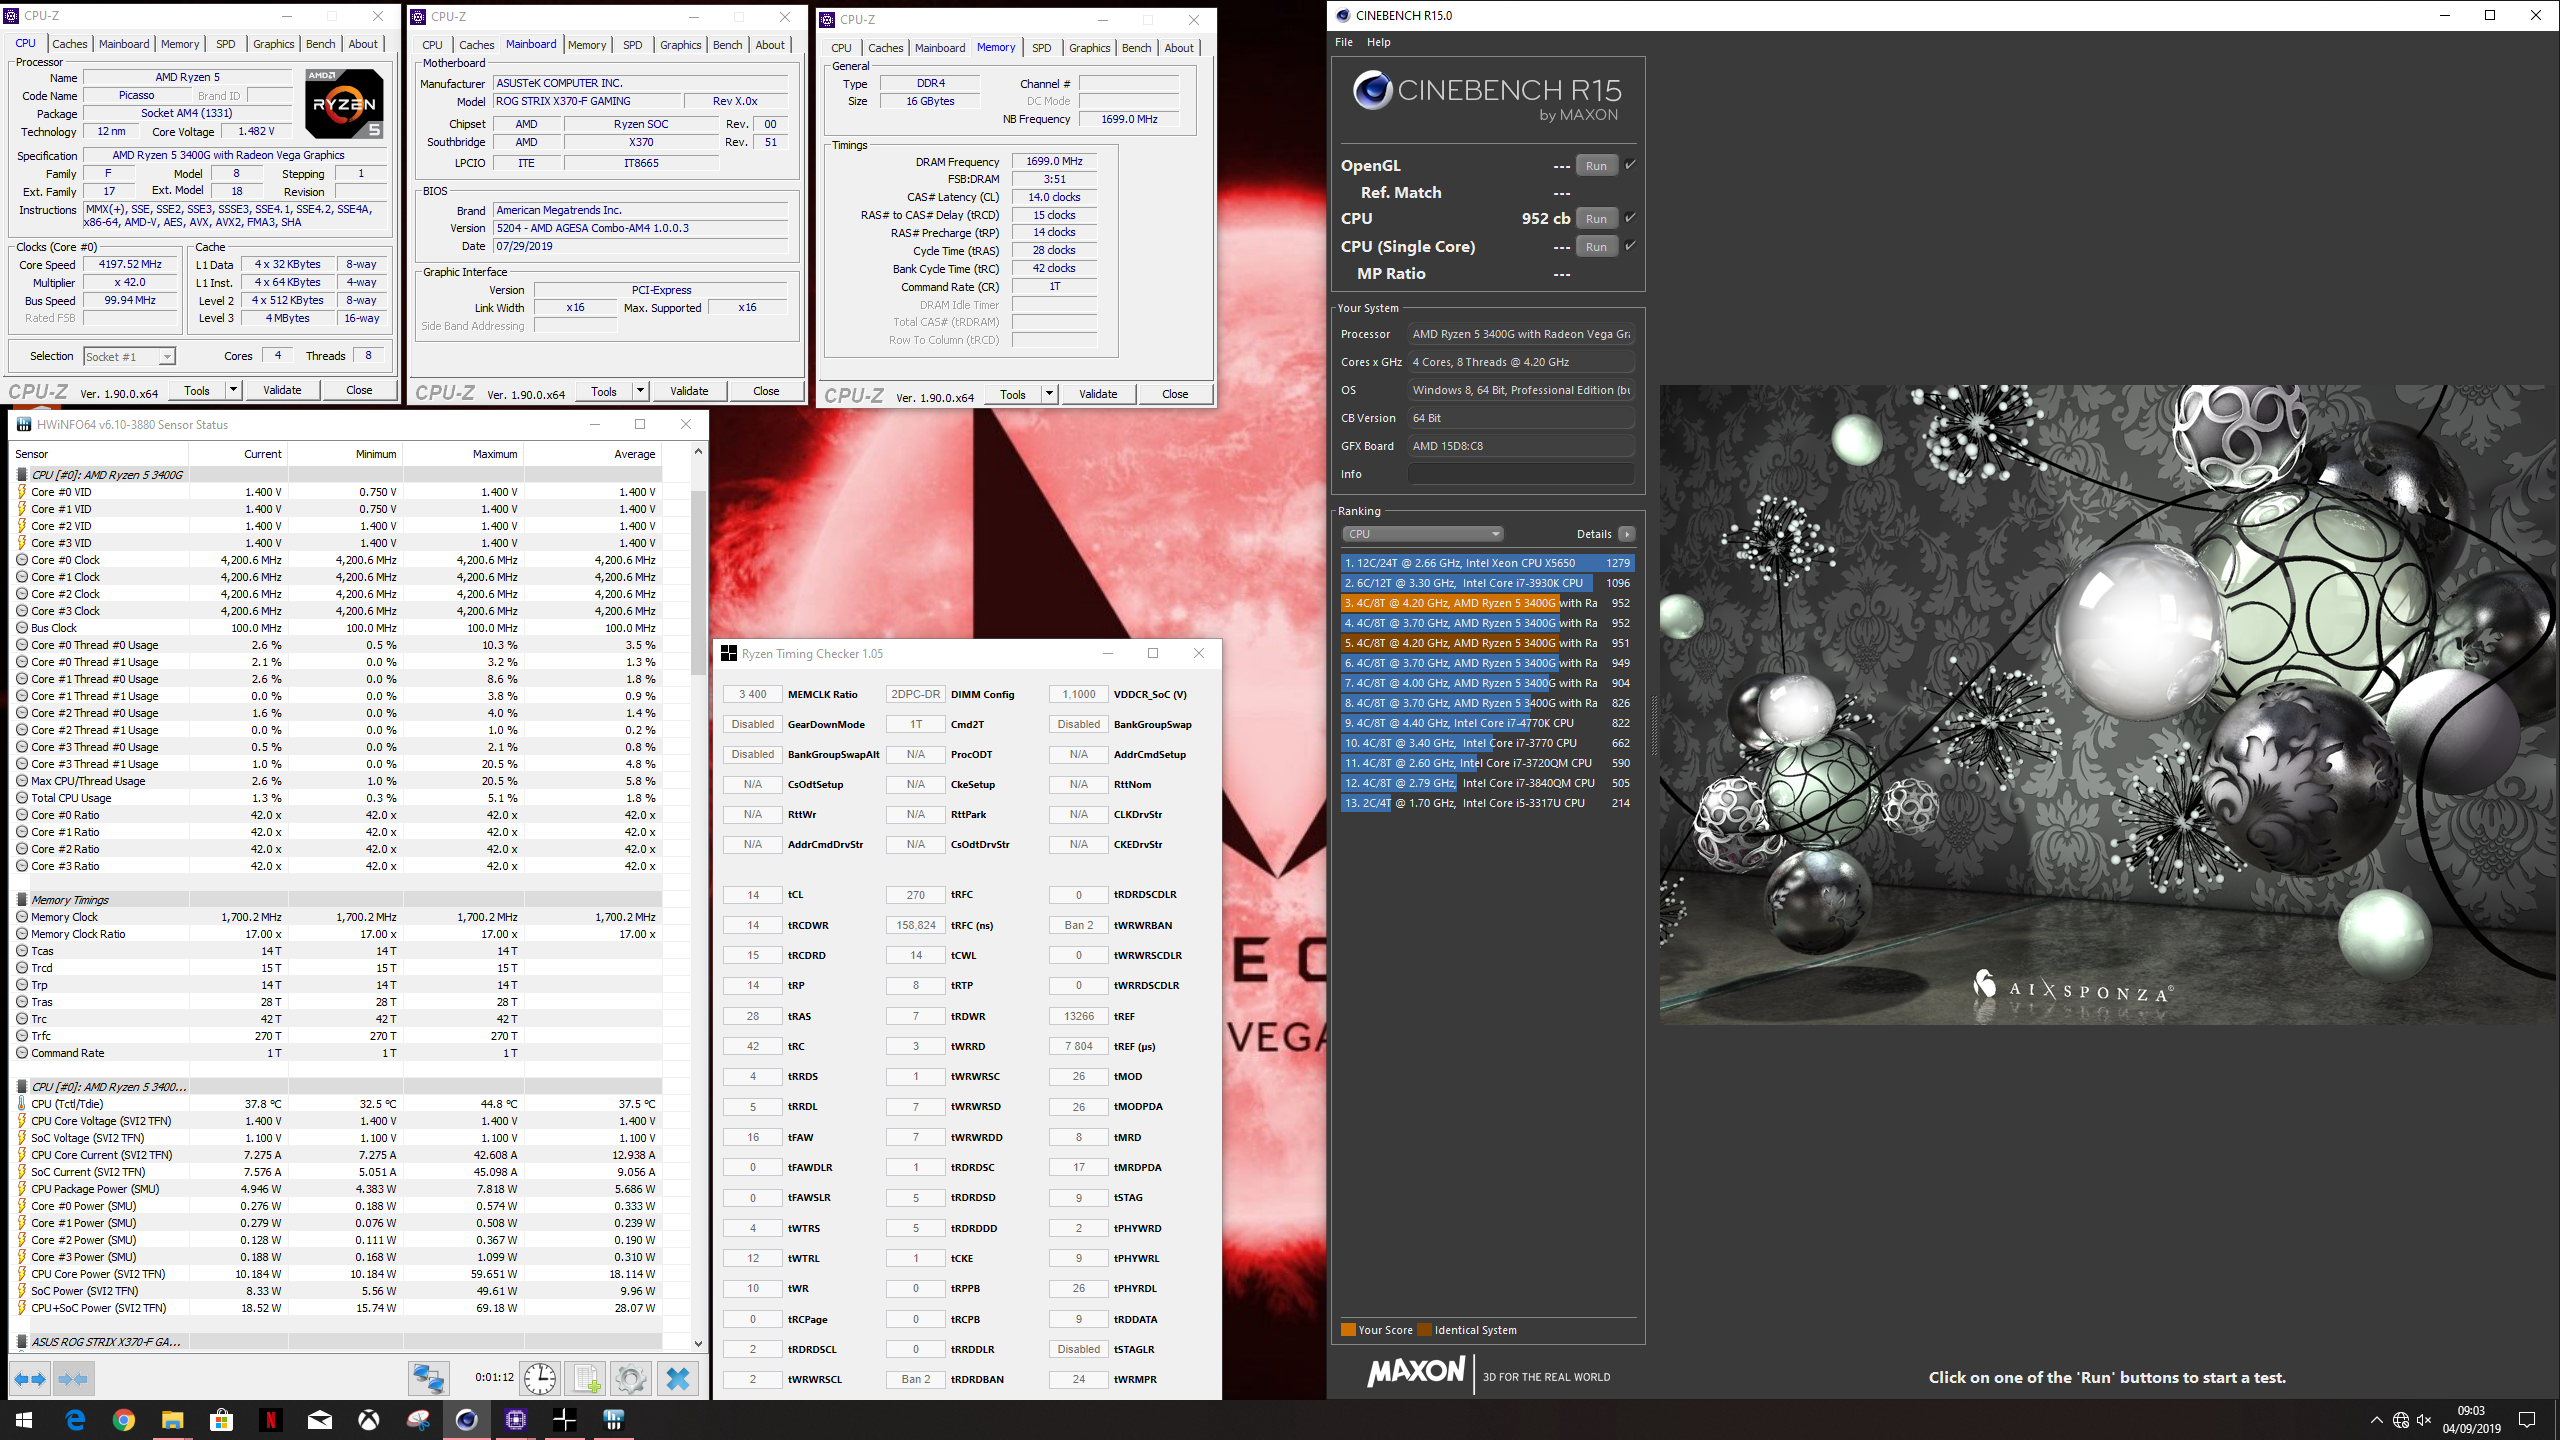Click the Cinebench render preview image
This screenshot has height=1440, width=2560.
click(x=2109, y=705)
